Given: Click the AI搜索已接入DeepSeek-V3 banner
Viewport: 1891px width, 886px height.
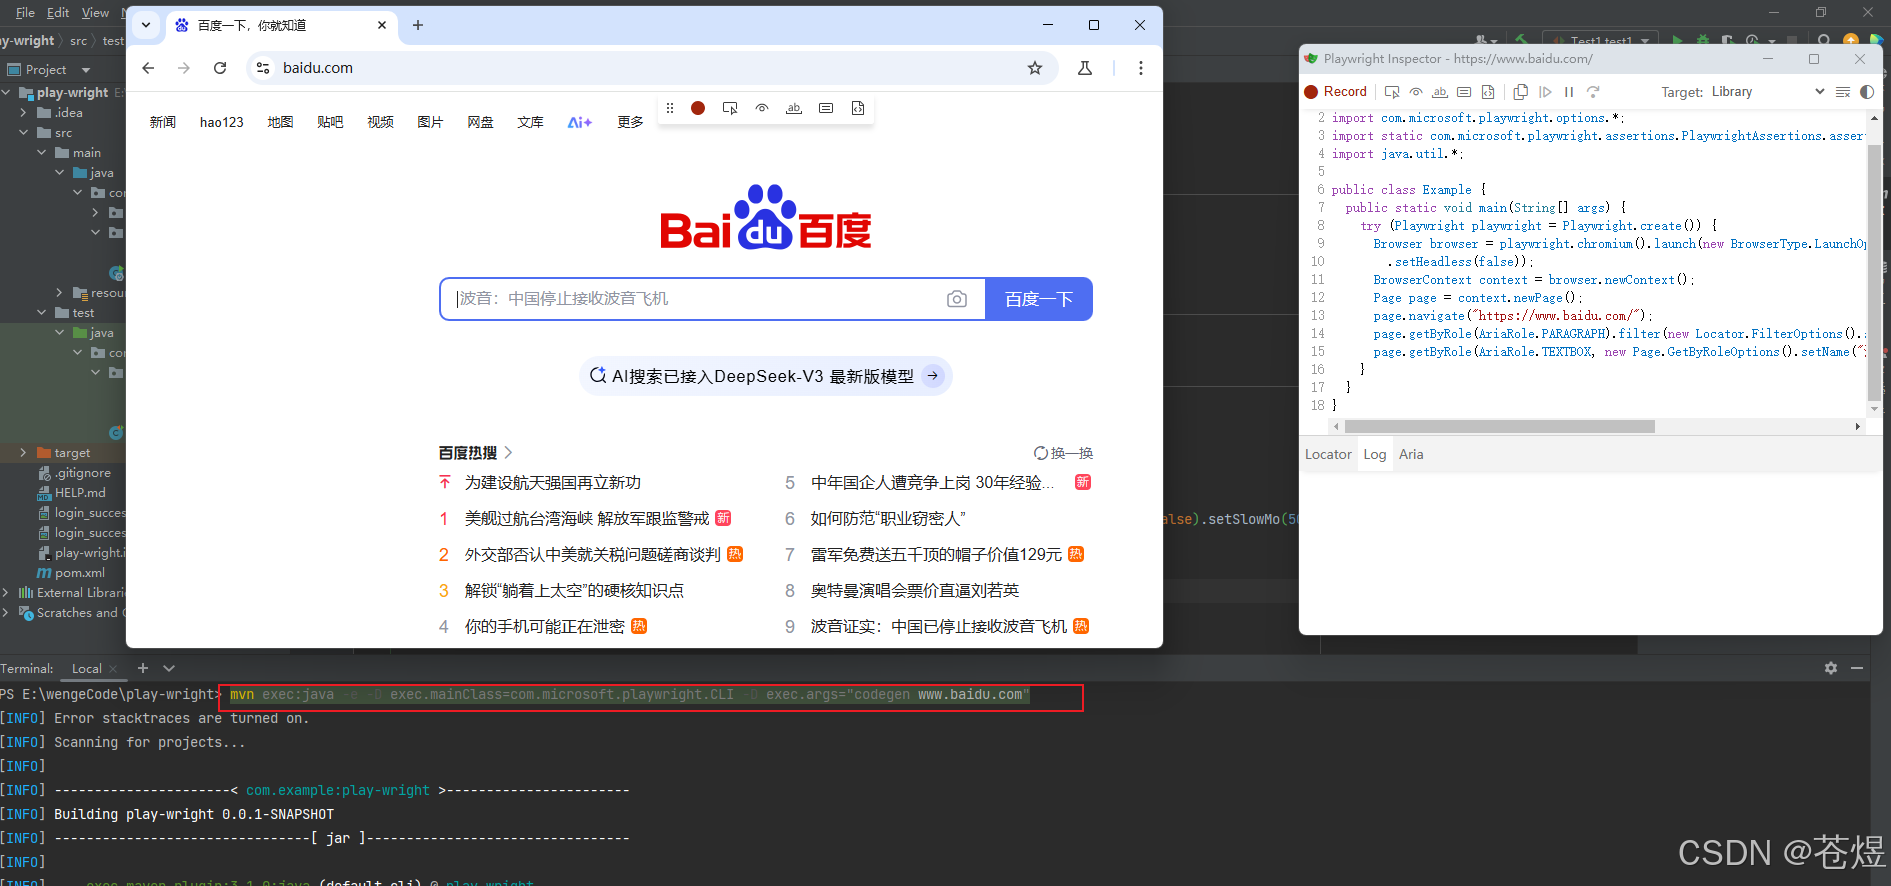Looking at the screenshot, I should tap(766, 376).
